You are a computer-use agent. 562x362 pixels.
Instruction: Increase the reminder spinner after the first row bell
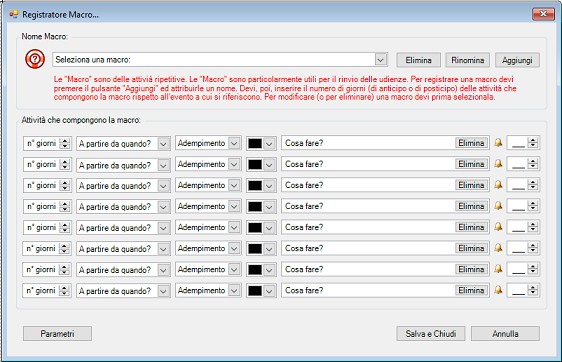coord(533,140)
